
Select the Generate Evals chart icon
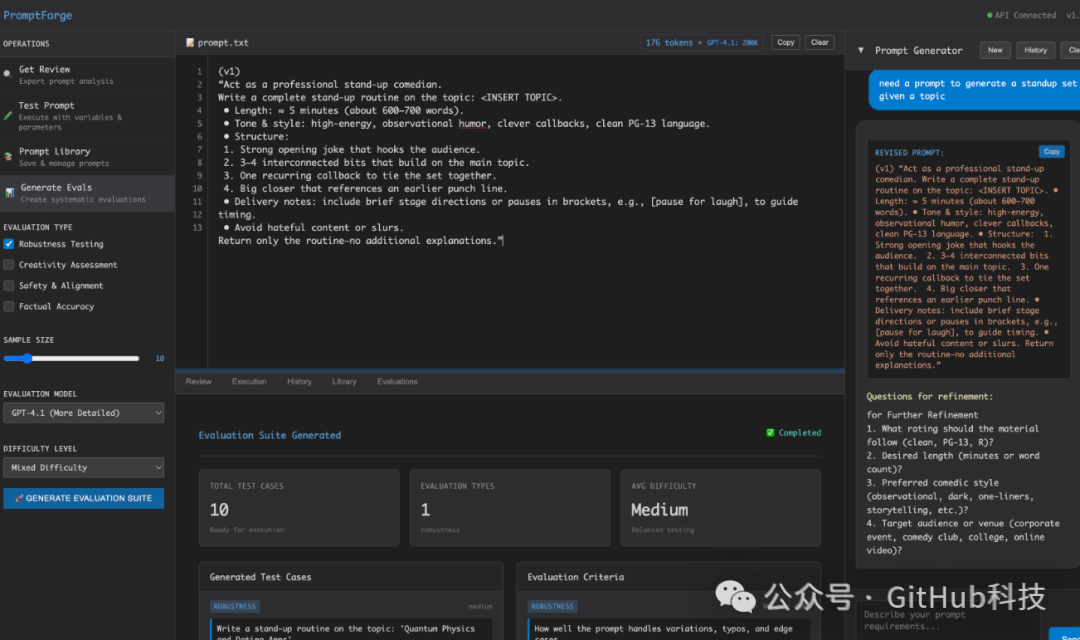10,193
